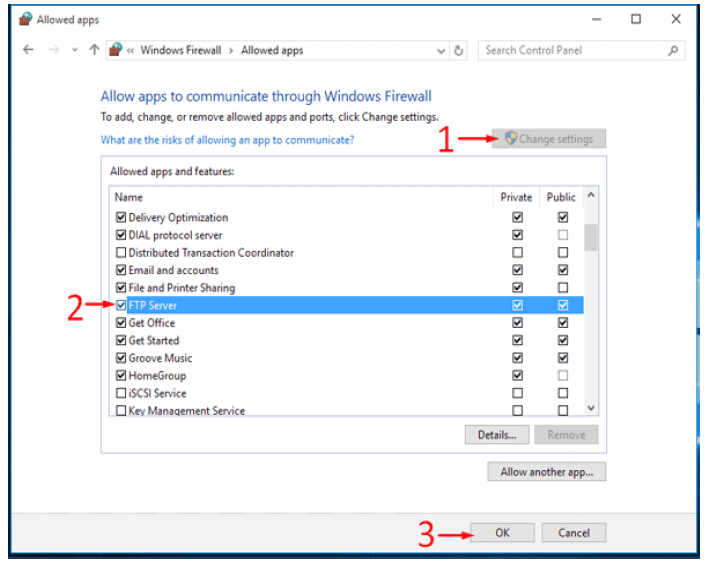The height and width of the screenshot is (571, 710).
Task: Toggle DIAL protocol server Private checkbox
Action: pyautogui.click(x=518, y=235)
